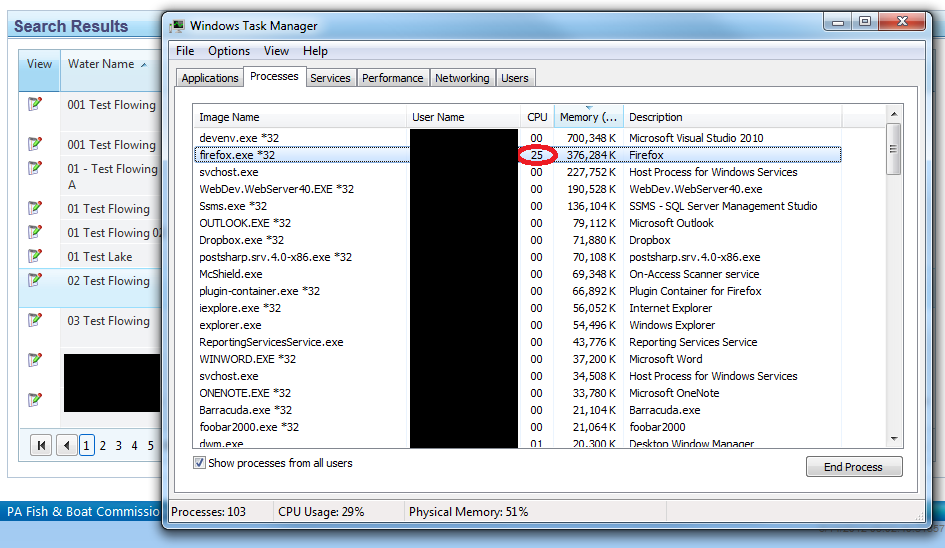Click the edit icon beside 001 Test Flowing first row
This screenshot has width=945, height=548.
pyautogui.click(x=35, y=104)
